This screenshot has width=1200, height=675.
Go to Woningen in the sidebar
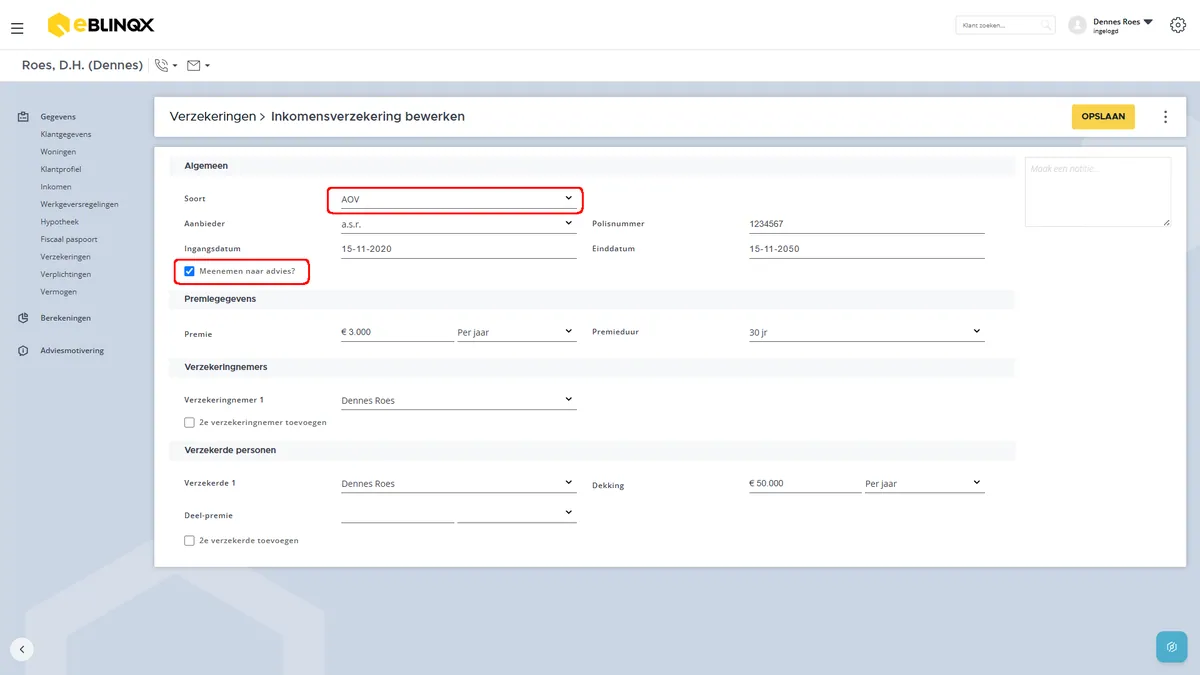(58, 152)
